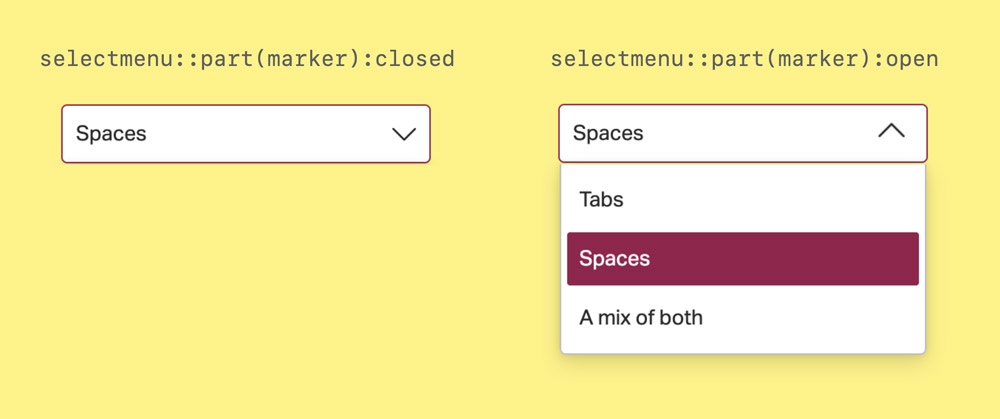
Task: Click the yellow background below the closed selectmenu
Action: coord(246,280)
